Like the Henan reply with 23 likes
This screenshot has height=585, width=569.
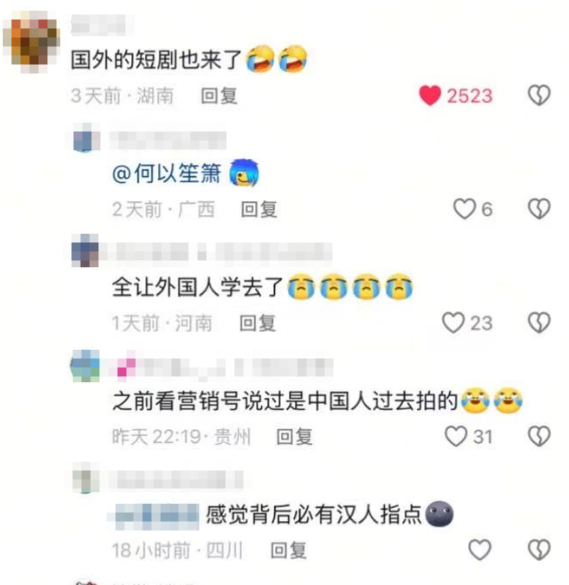tap(453, 323)
